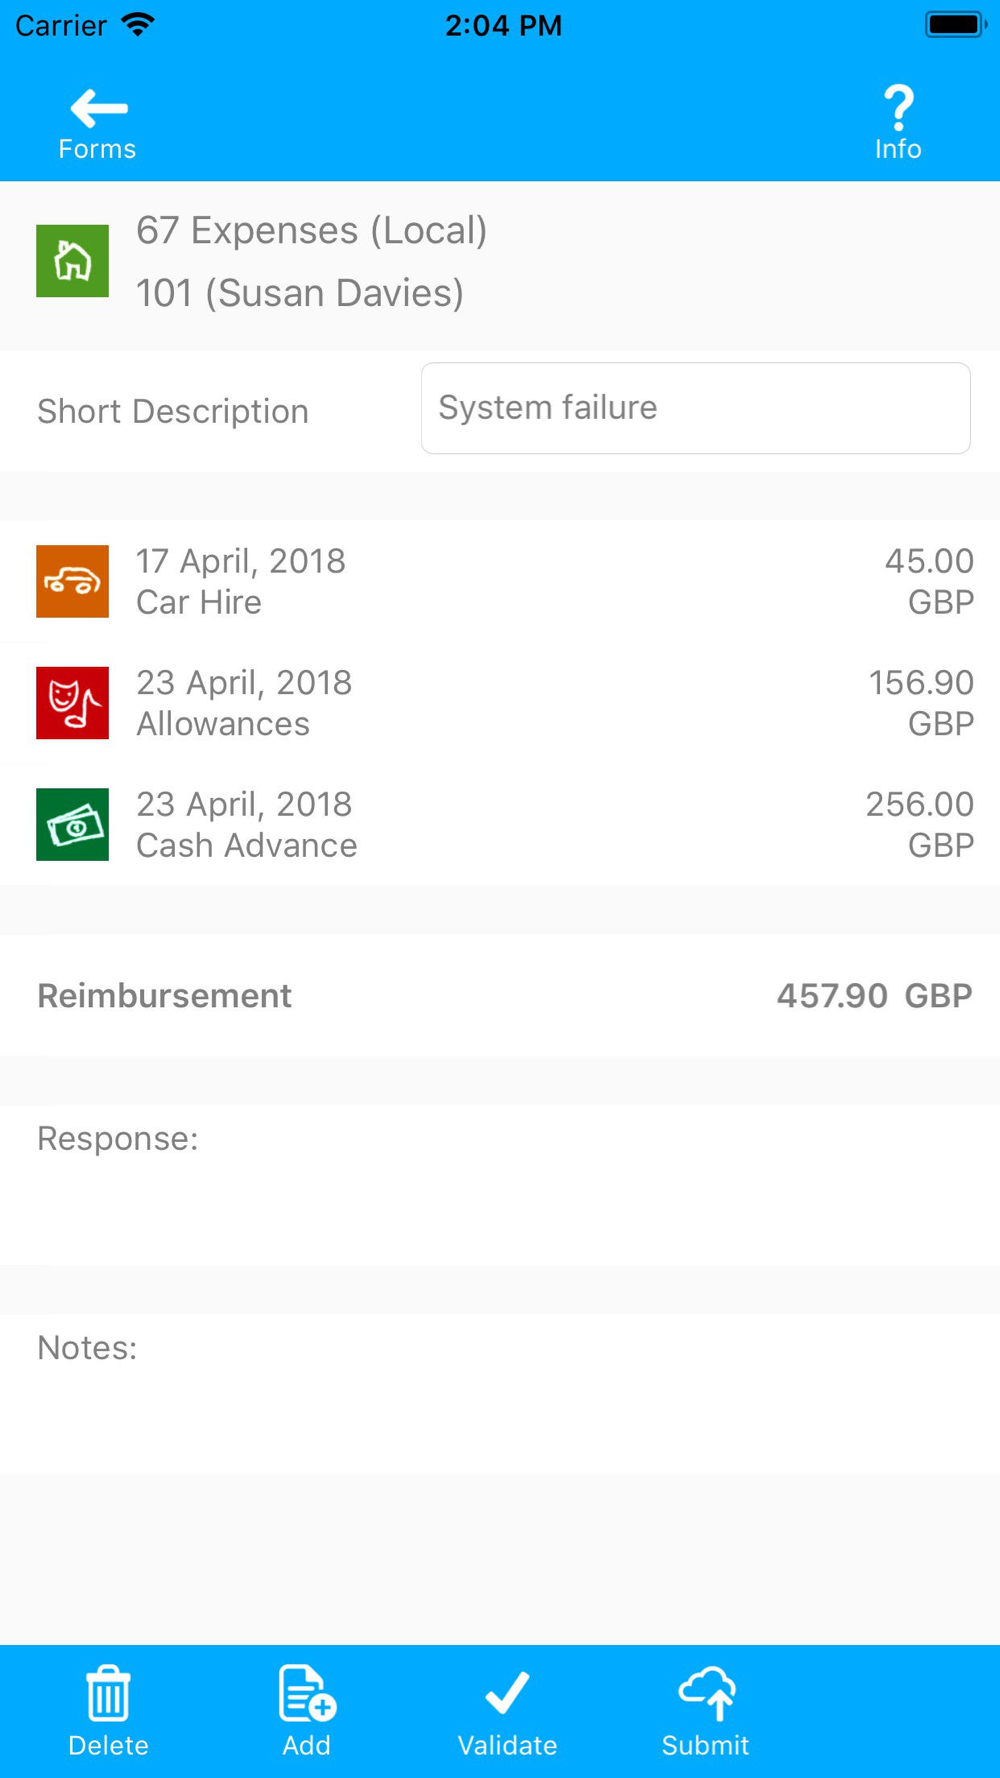This screenshot has width=1000, height=1778.
Task: Tap the red Allowances masks icon
Action: pos(73,703)
